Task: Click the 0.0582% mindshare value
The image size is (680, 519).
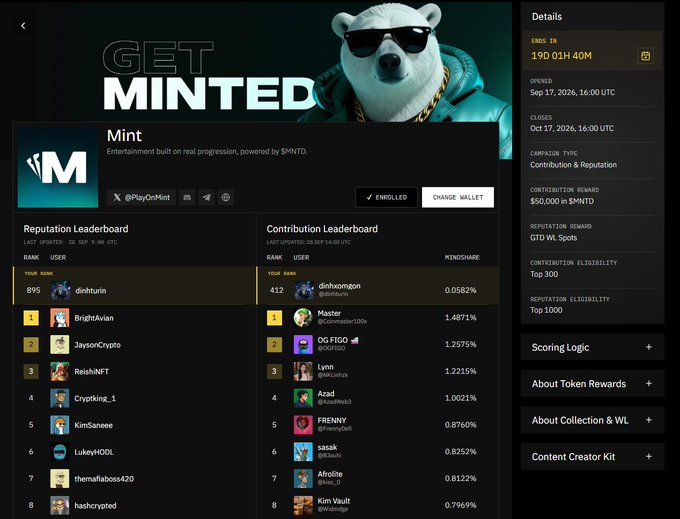Action: [461, 290]
